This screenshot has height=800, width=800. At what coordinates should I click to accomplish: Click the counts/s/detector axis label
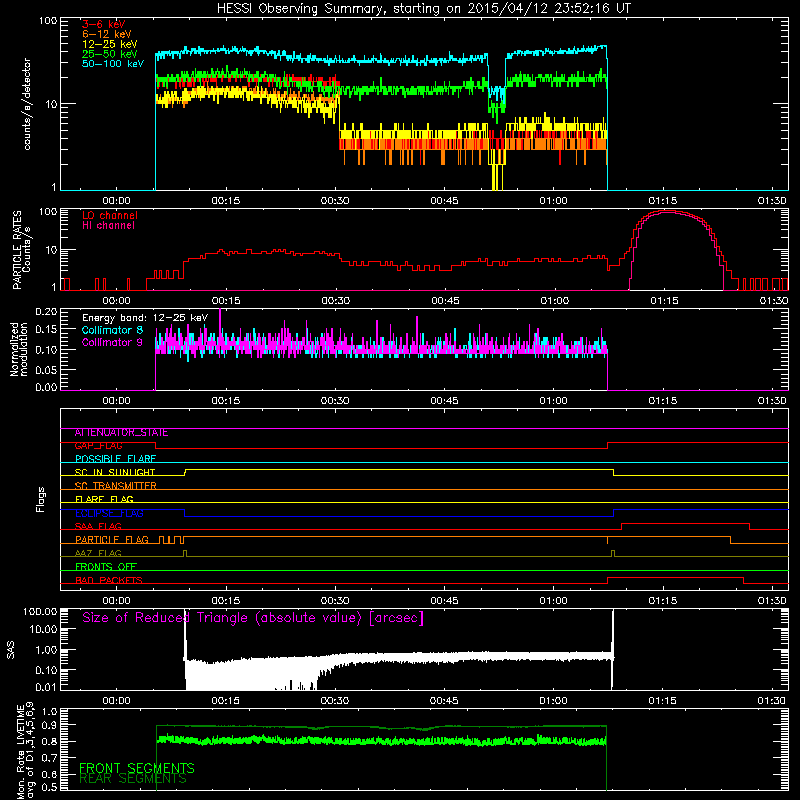(x=27, y=104)
